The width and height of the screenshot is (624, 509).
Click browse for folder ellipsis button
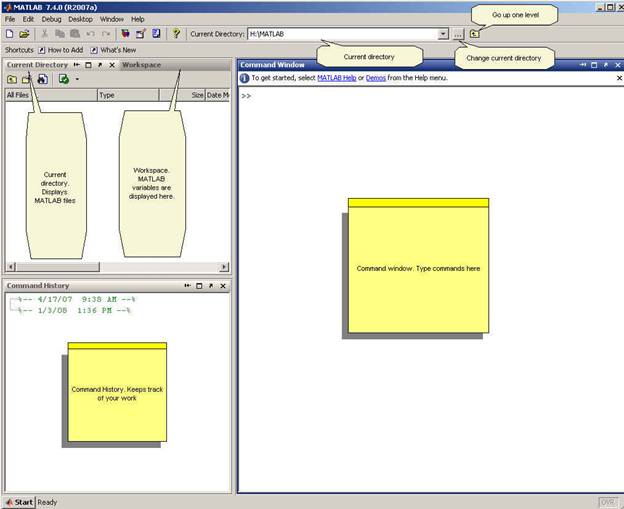[458, 34]
